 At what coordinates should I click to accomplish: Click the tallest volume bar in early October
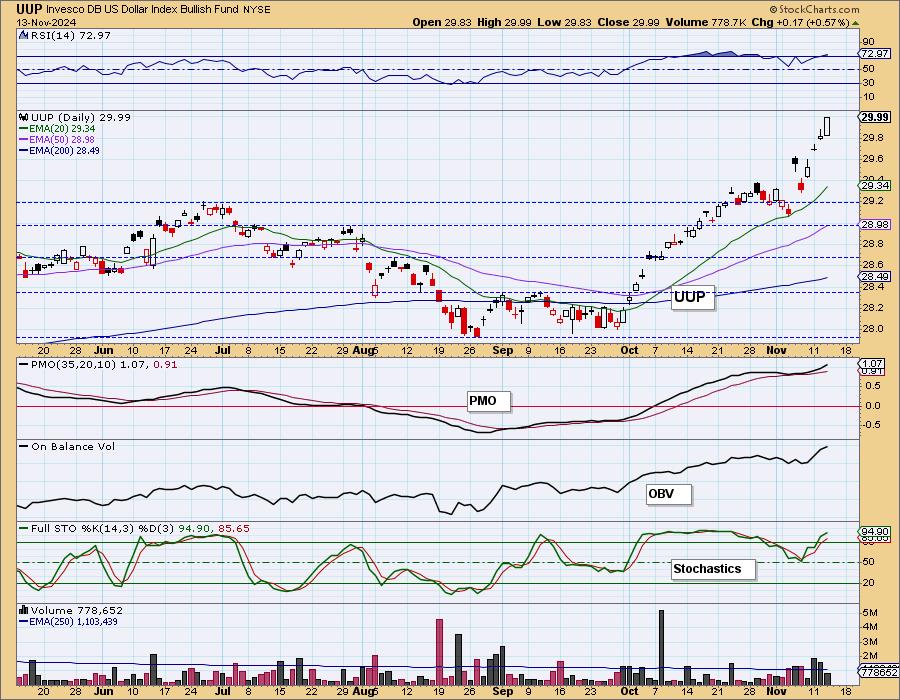point(661,647)
